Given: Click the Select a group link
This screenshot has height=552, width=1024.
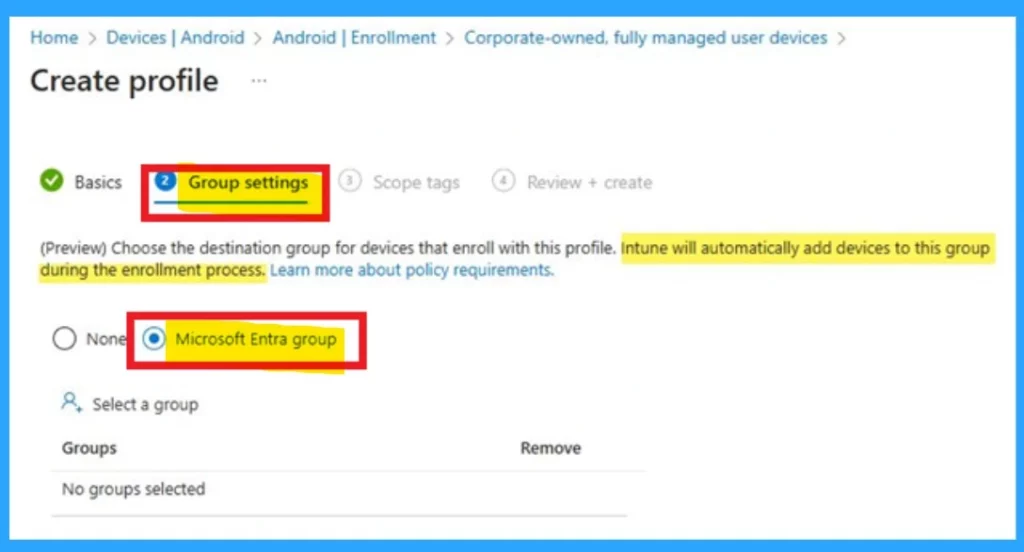Looking at the screenshot, I should (145, 405).
